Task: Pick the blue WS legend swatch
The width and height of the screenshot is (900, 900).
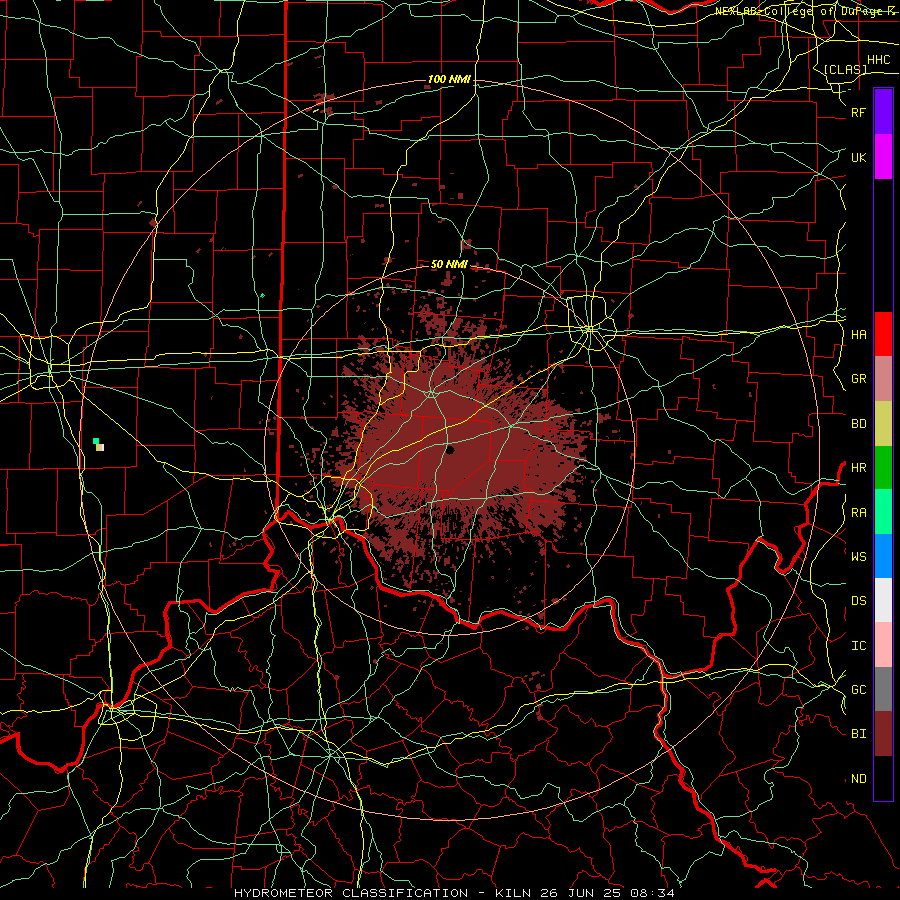Action: pos(883,556)
